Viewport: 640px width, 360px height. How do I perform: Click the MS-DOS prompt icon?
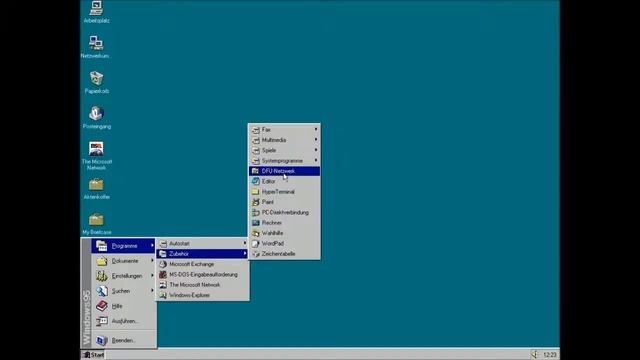pyautogui.click(x=163, y=274)
